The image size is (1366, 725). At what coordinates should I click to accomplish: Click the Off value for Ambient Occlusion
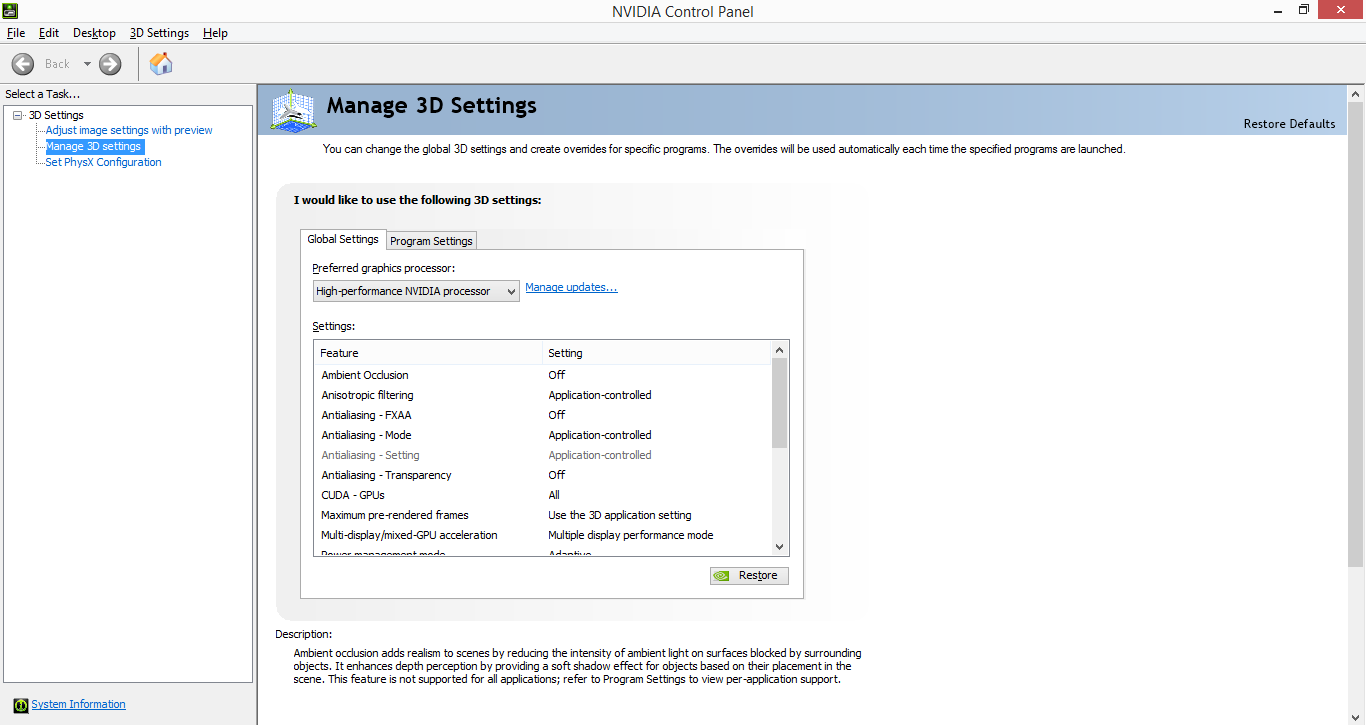tap(557, 375)
